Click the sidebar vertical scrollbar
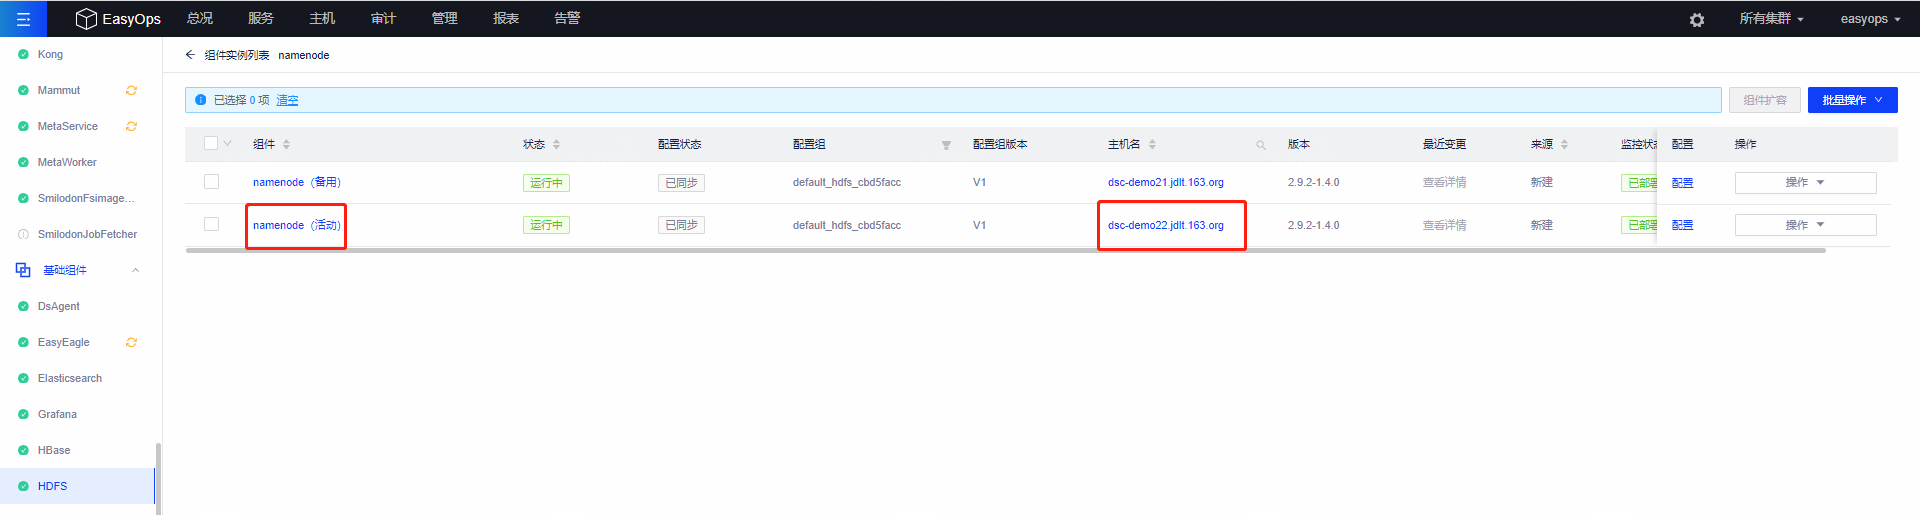 (x=158, y=478)
